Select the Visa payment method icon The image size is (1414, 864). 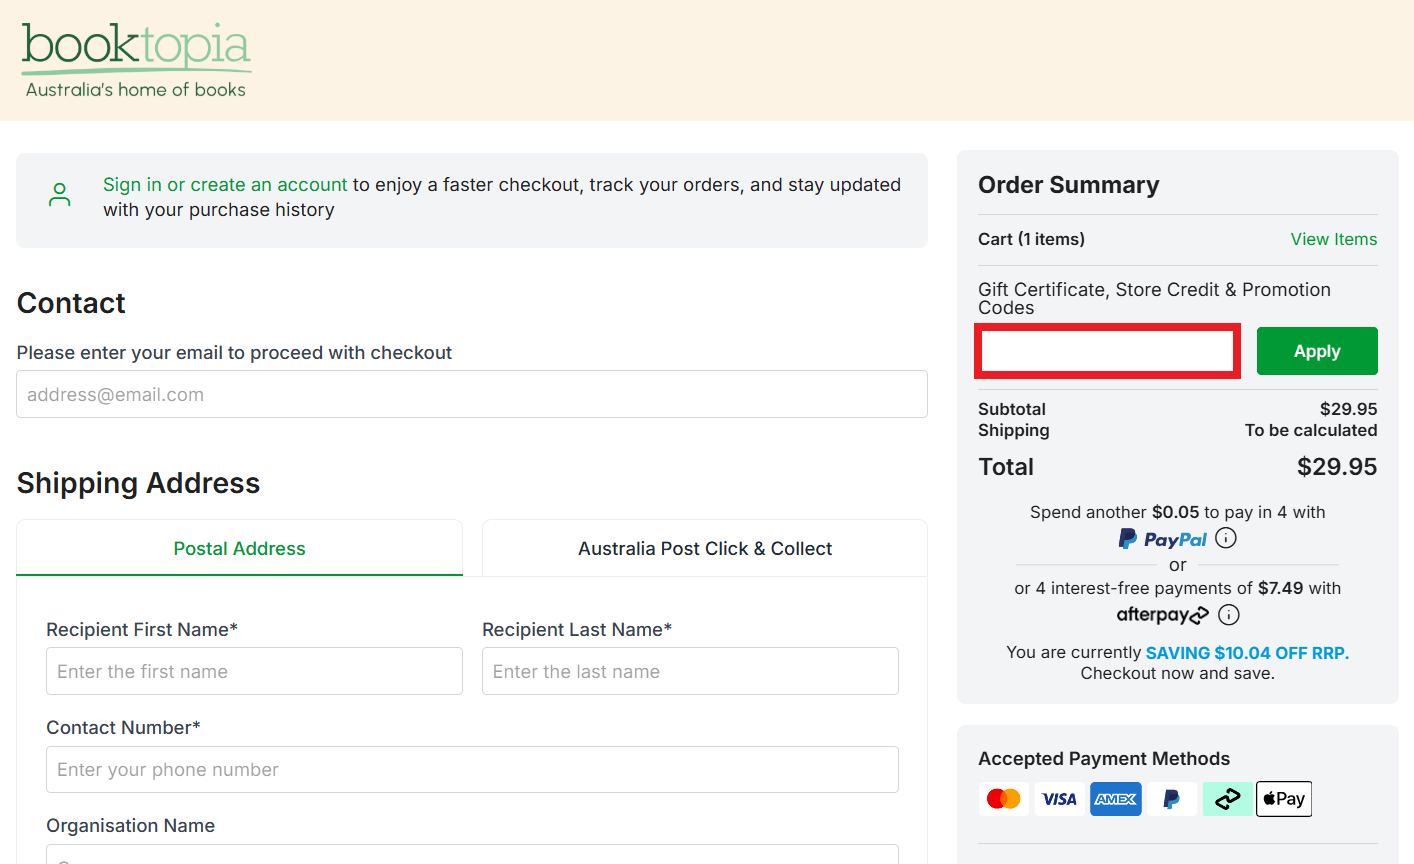(x=1059, y=798)
